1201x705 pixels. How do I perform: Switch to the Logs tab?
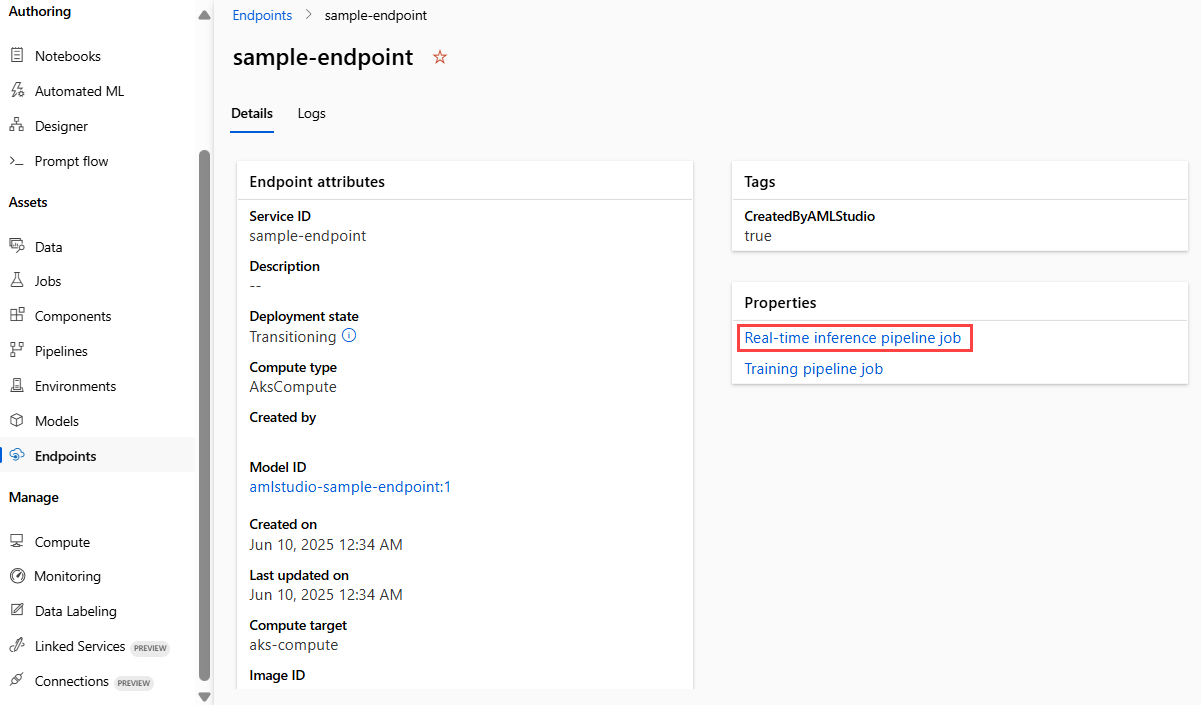[x=312, y=113]
